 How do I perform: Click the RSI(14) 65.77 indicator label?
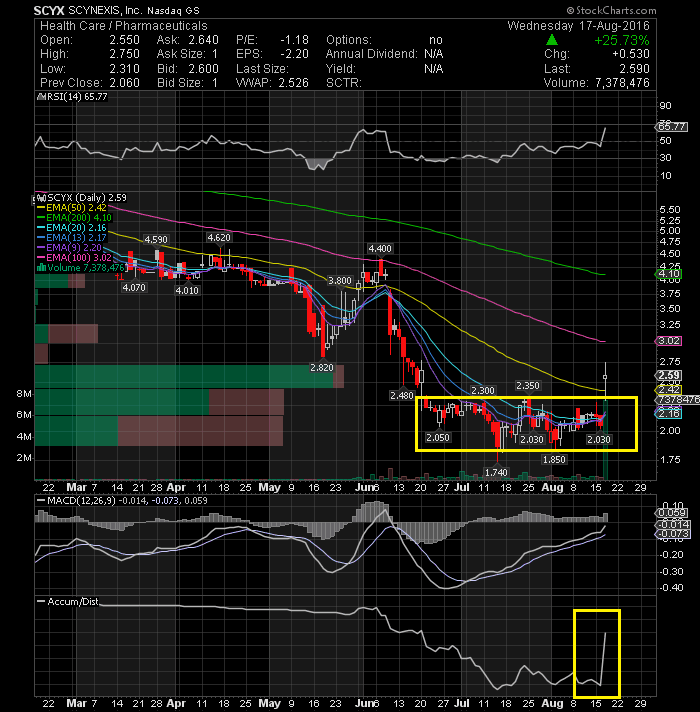[75, 97]
